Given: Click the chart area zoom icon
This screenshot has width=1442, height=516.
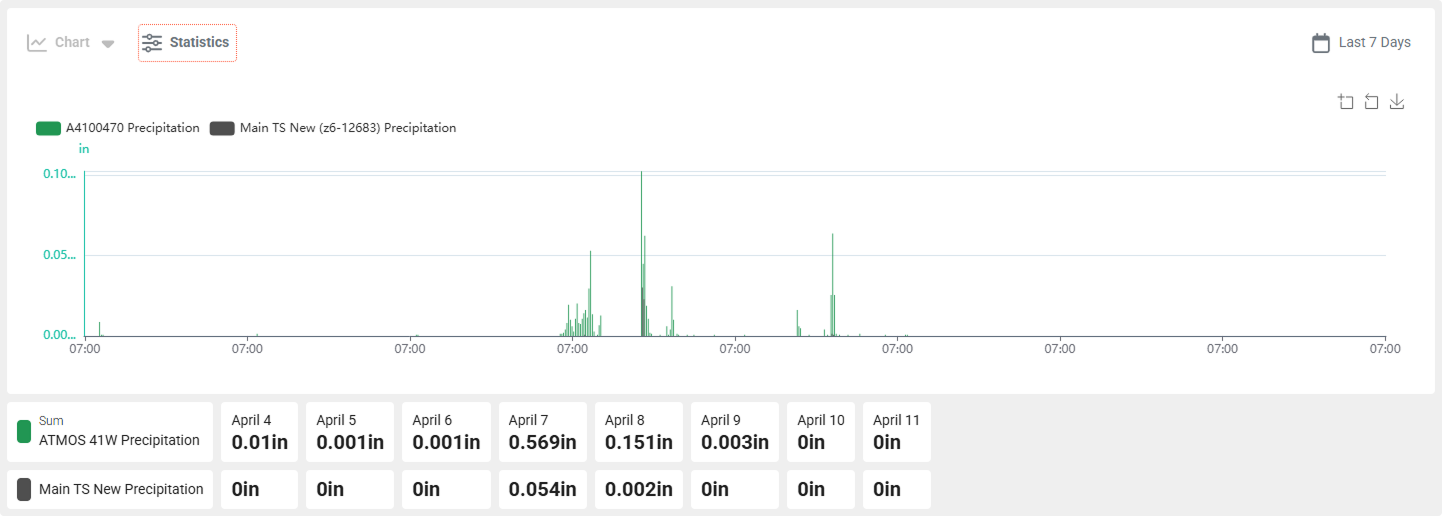Looking at the screenshot, I should 1345,102.
